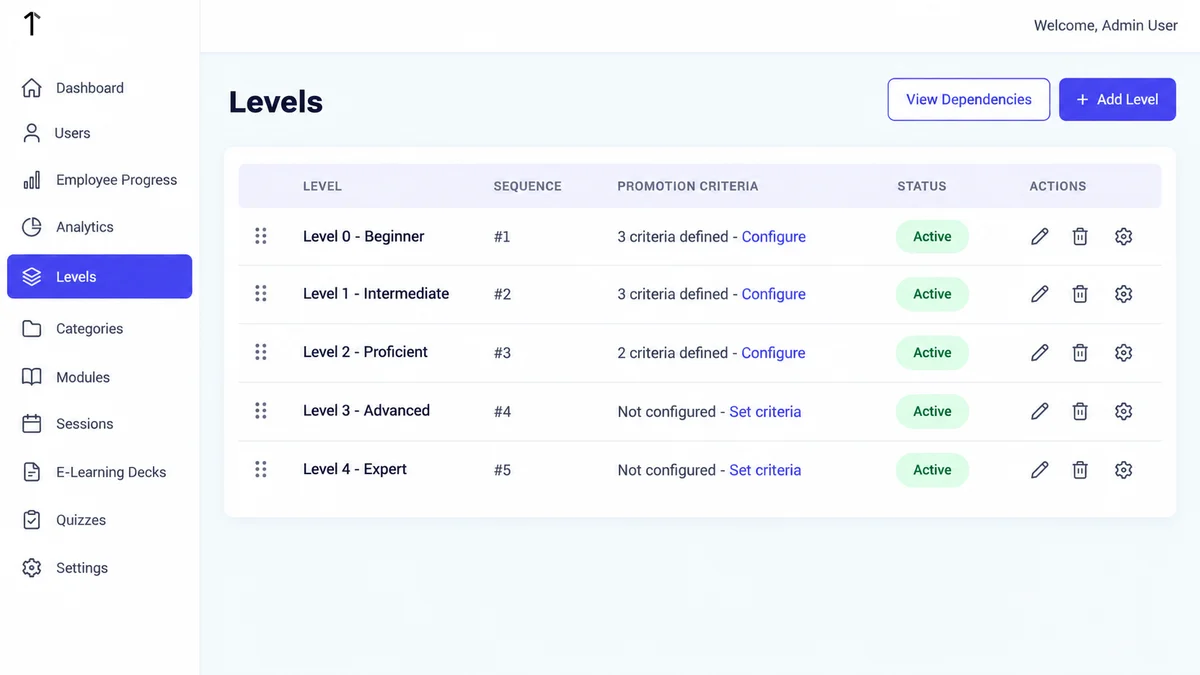
Task: Delete Level 0 - Beginner using trash icon
Action: (x=1080, y=237)
